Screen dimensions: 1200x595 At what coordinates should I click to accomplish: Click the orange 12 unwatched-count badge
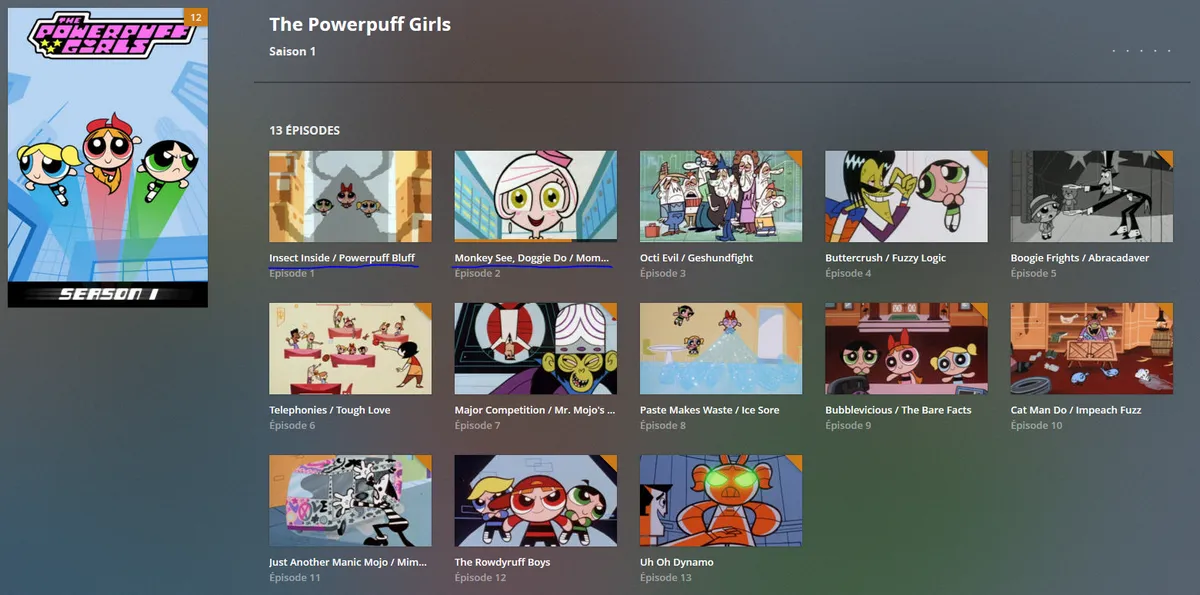[x=196, y=16]
